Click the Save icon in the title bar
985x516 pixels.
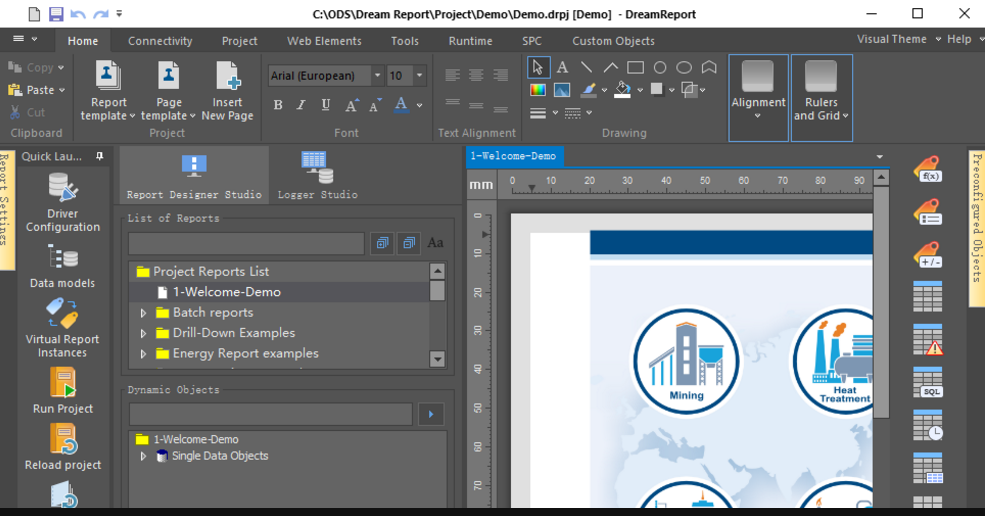[56, 14]
